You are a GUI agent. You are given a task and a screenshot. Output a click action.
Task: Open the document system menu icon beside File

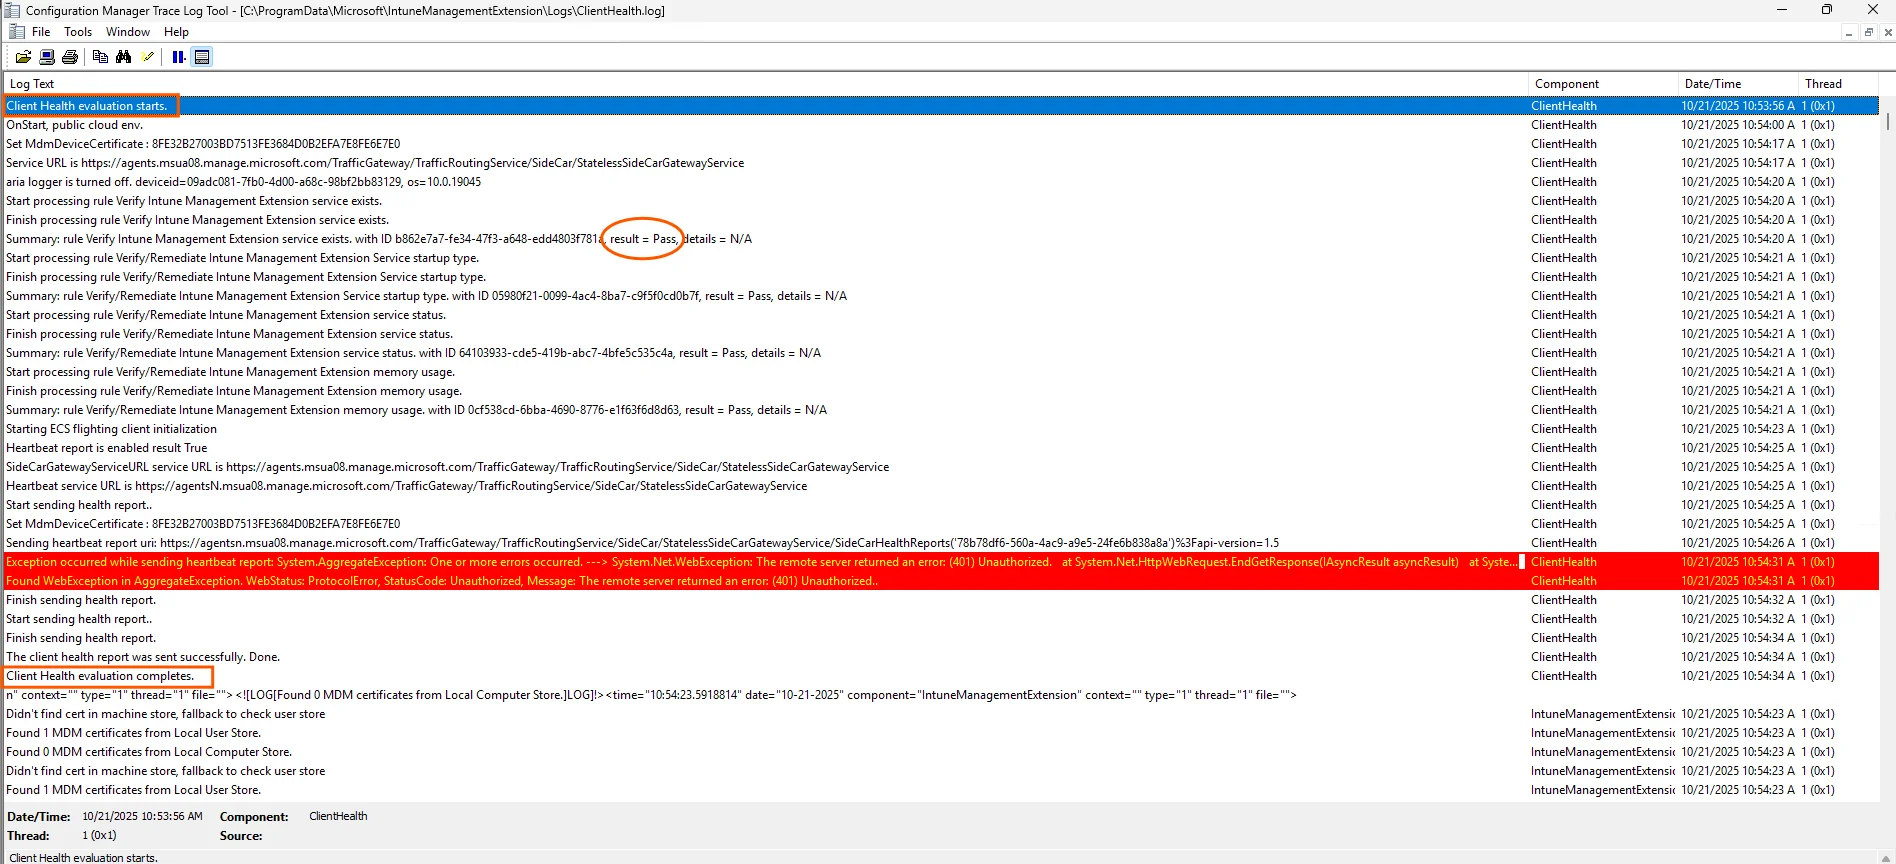point(16,32)
